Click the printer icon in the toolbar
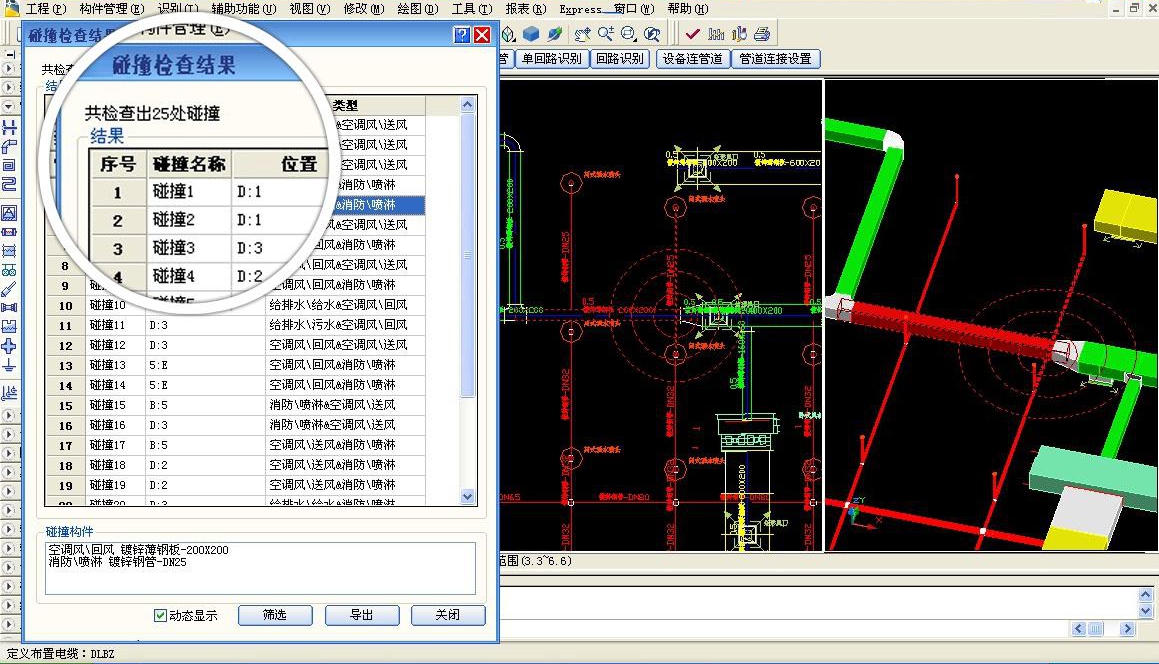The height and width of the screenshot is (664, 1159). [x=762, y=34]
